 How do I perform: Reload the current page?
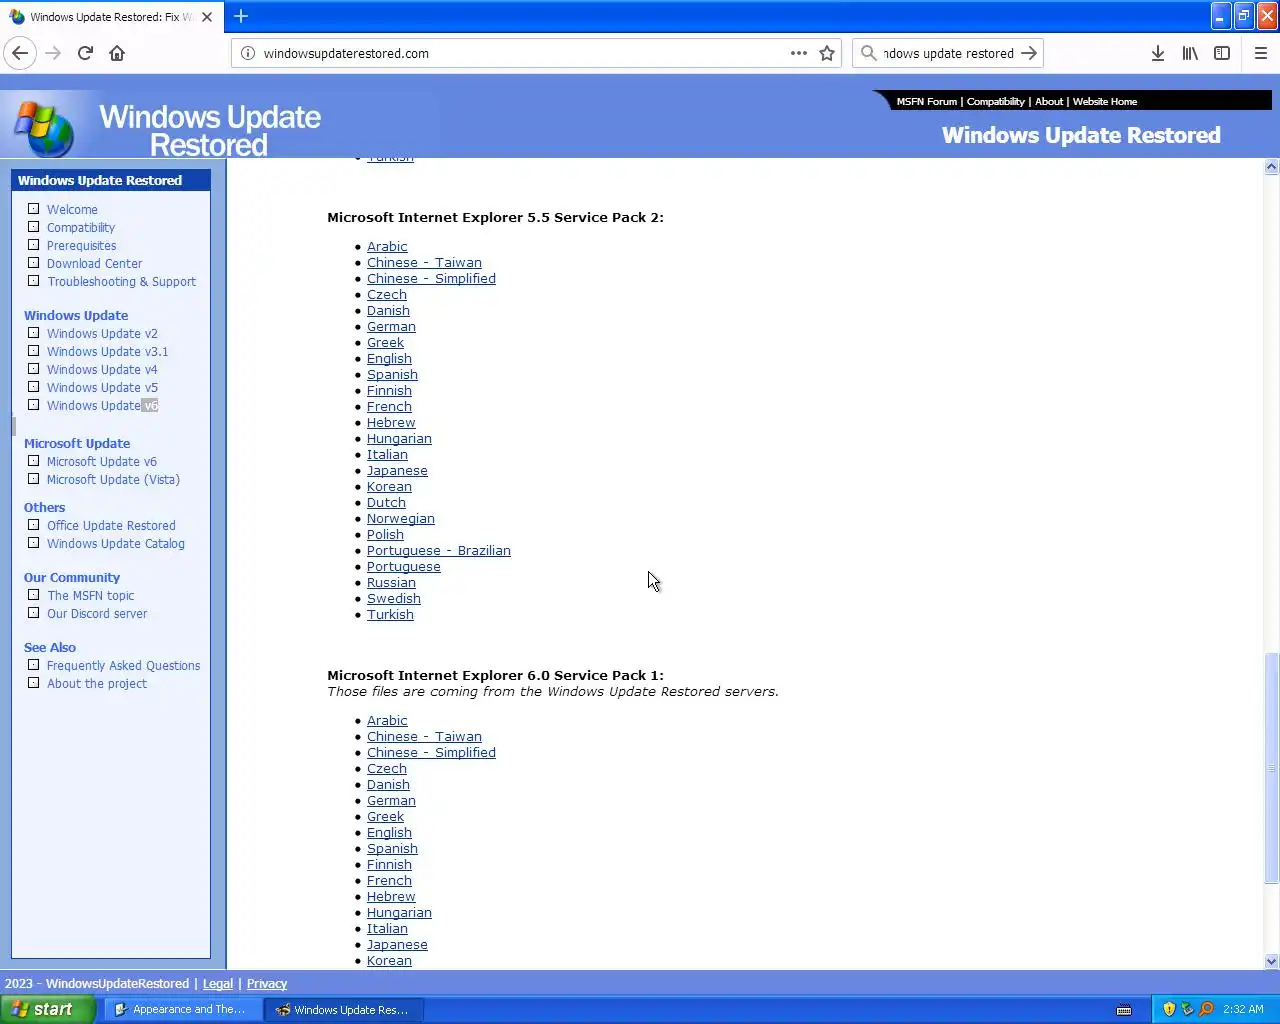pyautogui.click(x=85, y=53)
